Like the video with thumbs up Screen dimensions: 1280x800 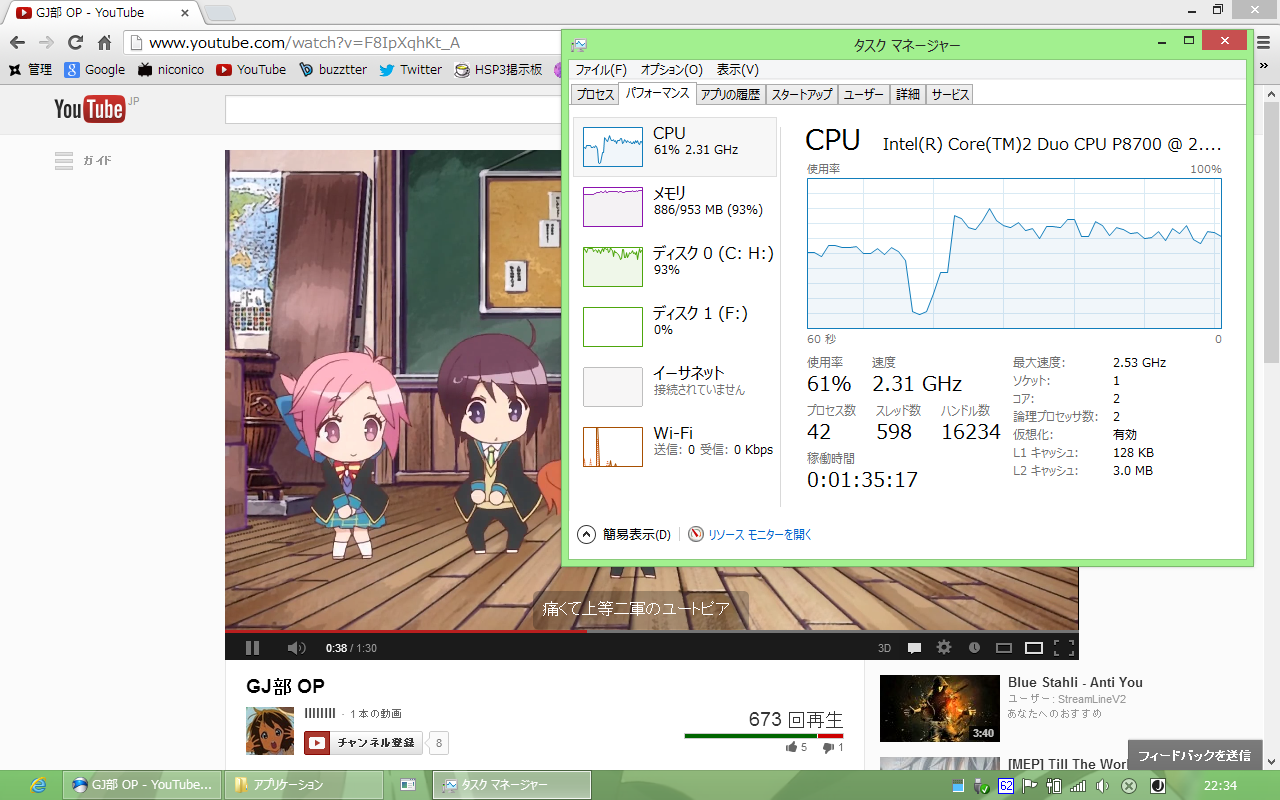coord(796,747)
